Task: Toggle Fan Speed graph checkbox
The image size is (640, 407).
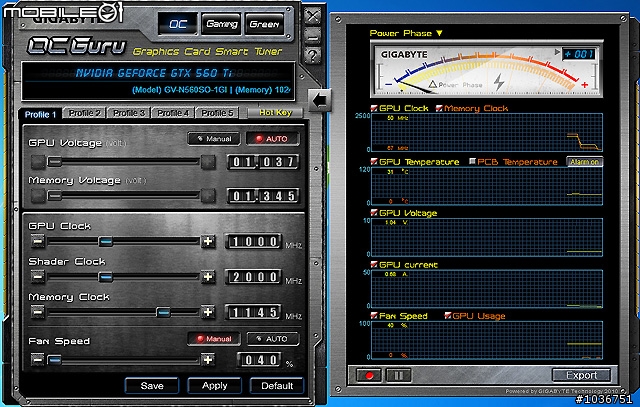Action: [374, 316]
